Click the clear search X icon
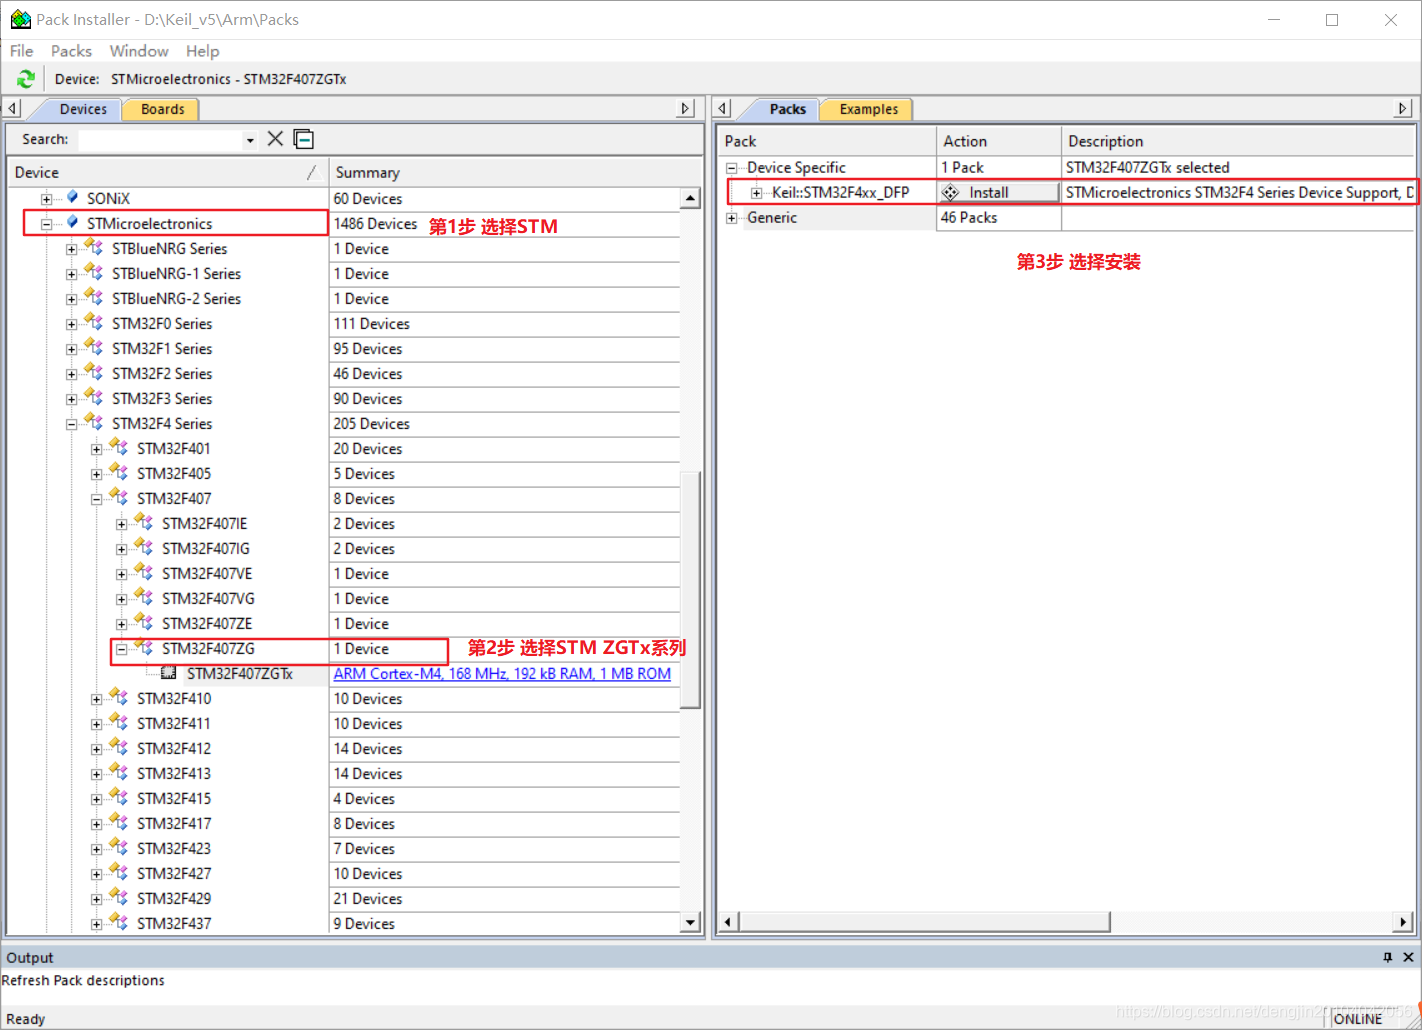 pyautogui.click(x=275, y=139)
